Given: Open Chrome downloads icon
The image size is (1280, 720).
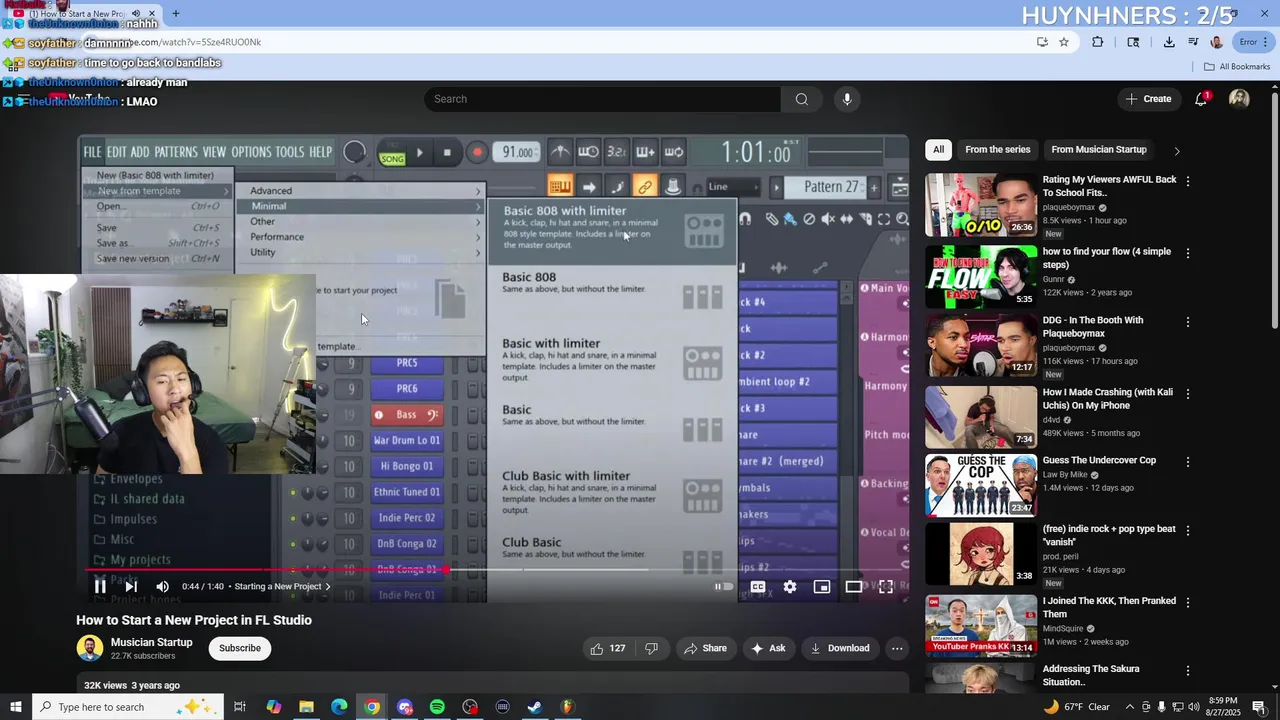Looking at the screenshot, I should [1169, 42].
